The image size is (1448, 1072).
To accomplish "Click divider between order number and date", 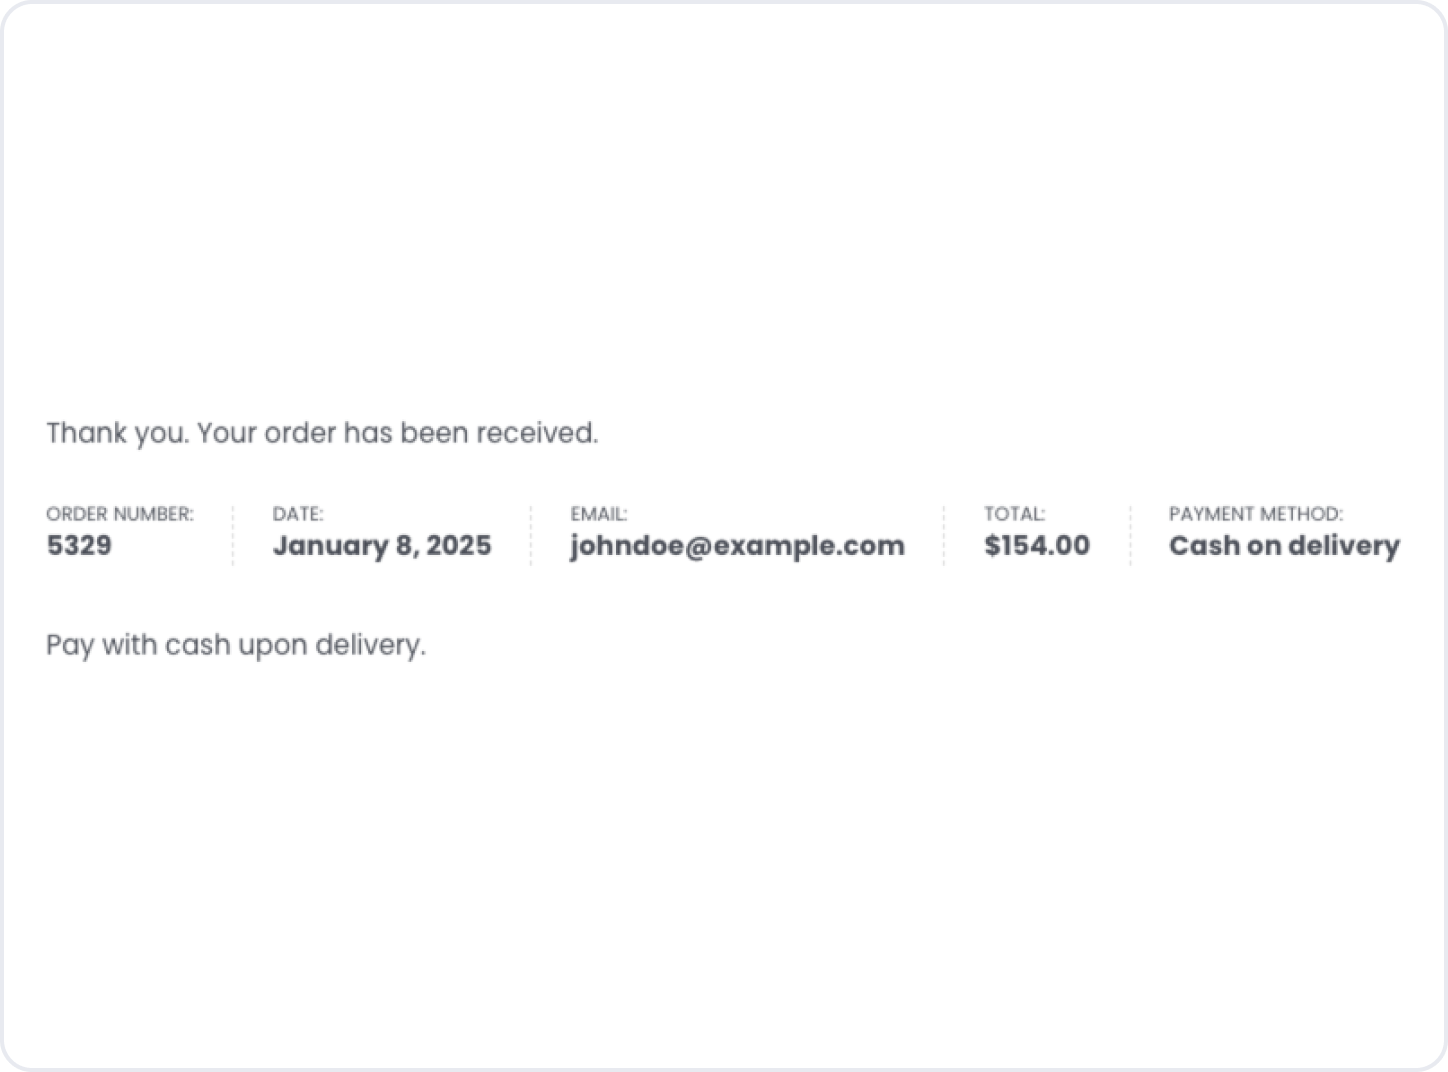I will [233, 536].
